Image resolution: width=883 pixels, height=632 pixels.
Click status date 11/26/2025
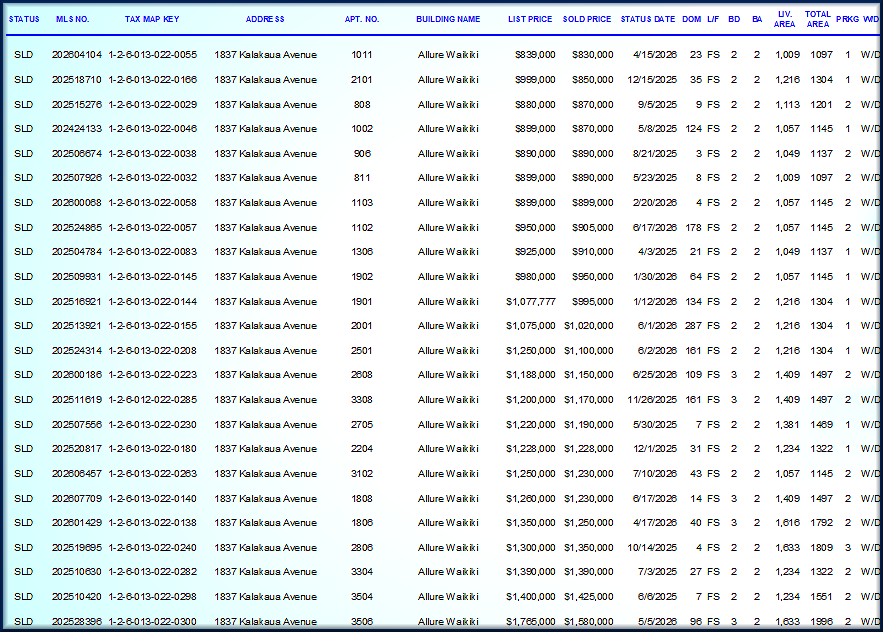pyautogui.click(x=652, y=399)
